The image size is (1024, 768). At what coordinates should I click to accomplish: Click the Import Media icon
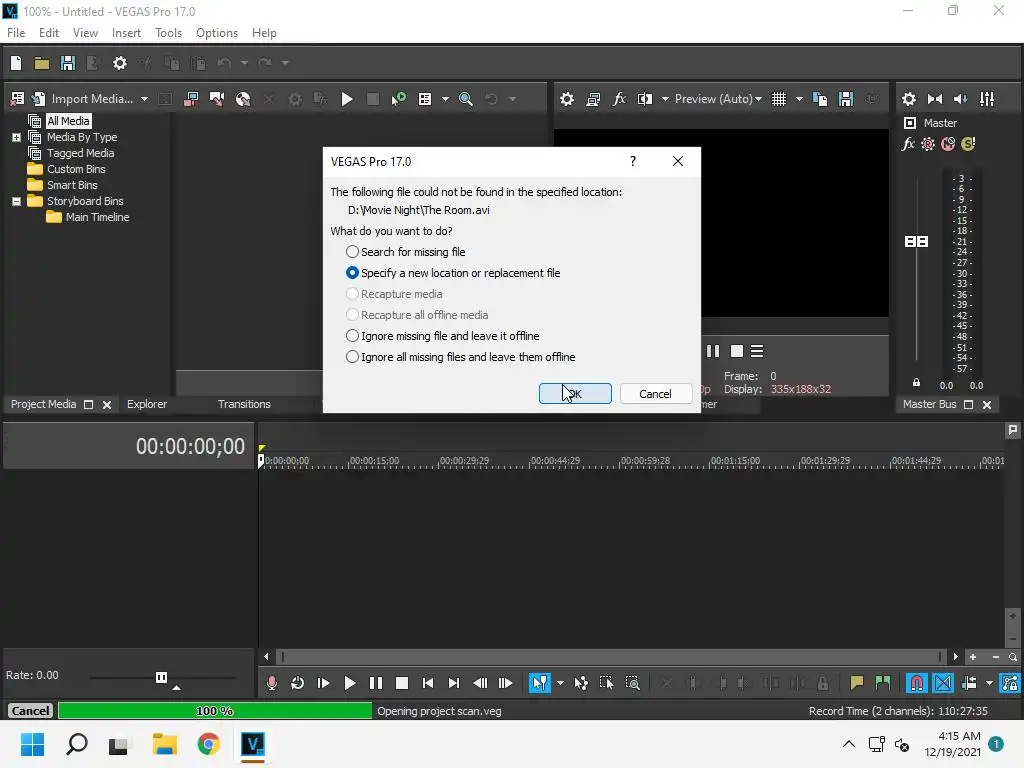click(39, 99)
